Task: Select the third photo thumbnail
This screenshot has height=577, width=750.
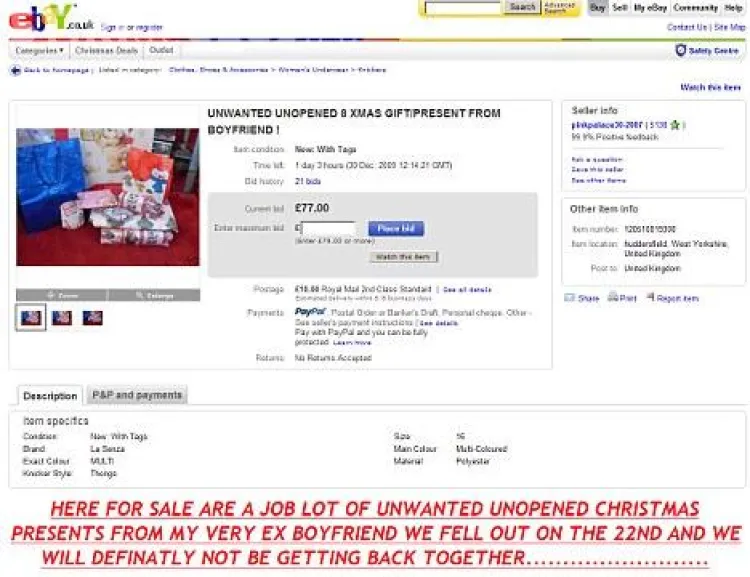Action: tap(92, 318)
